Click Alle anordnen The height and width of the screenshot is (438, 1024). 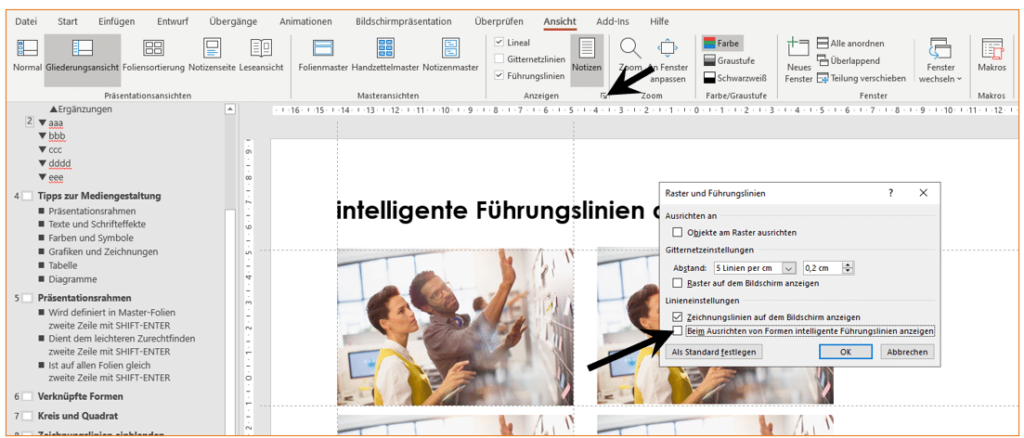[851, 44]
